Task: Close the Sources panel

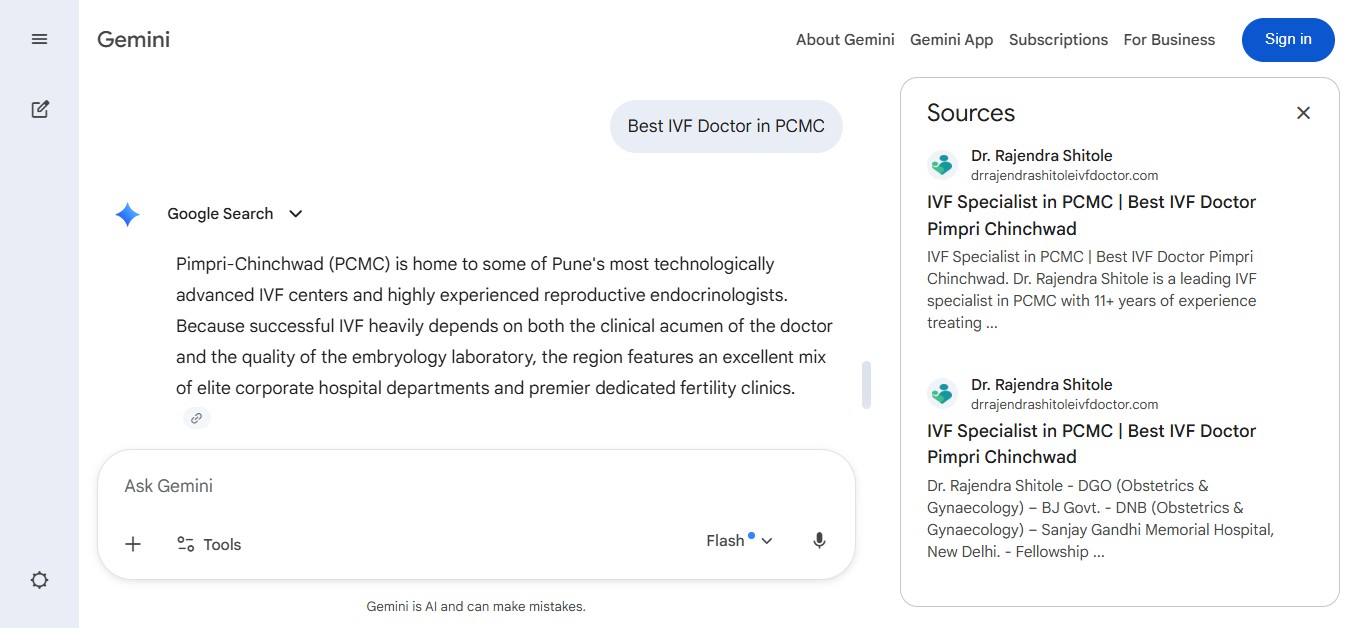Action: pyautogui.click(x=1303, y=113)
